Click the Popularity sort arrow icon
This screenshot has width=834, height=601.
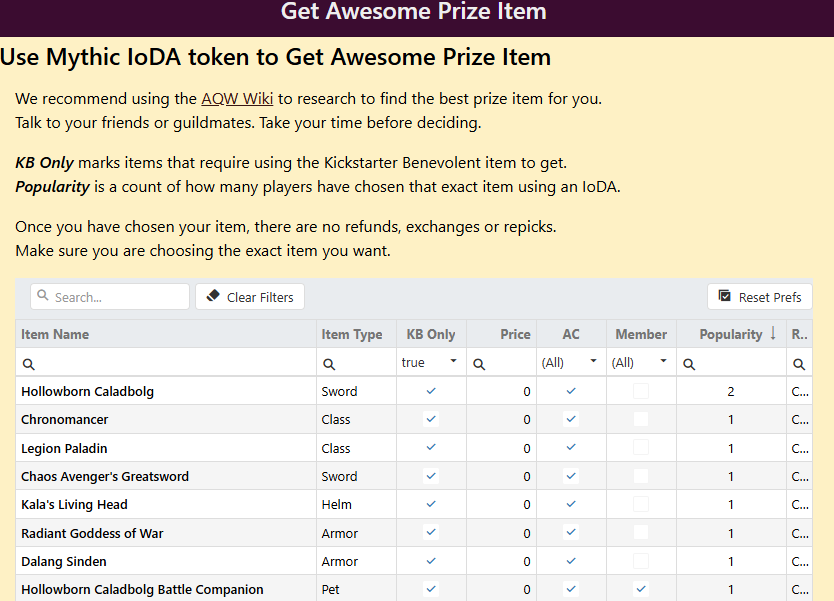tap(773, 333)
